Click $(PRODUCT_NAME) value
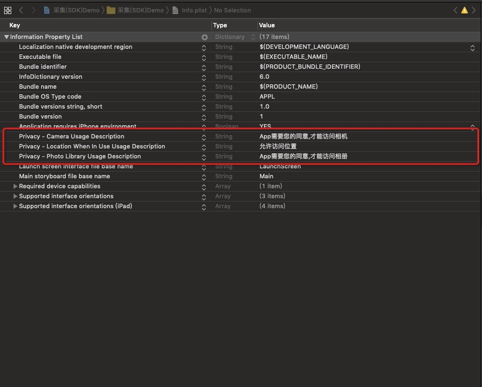482x387 pixels. pos(289,87)
